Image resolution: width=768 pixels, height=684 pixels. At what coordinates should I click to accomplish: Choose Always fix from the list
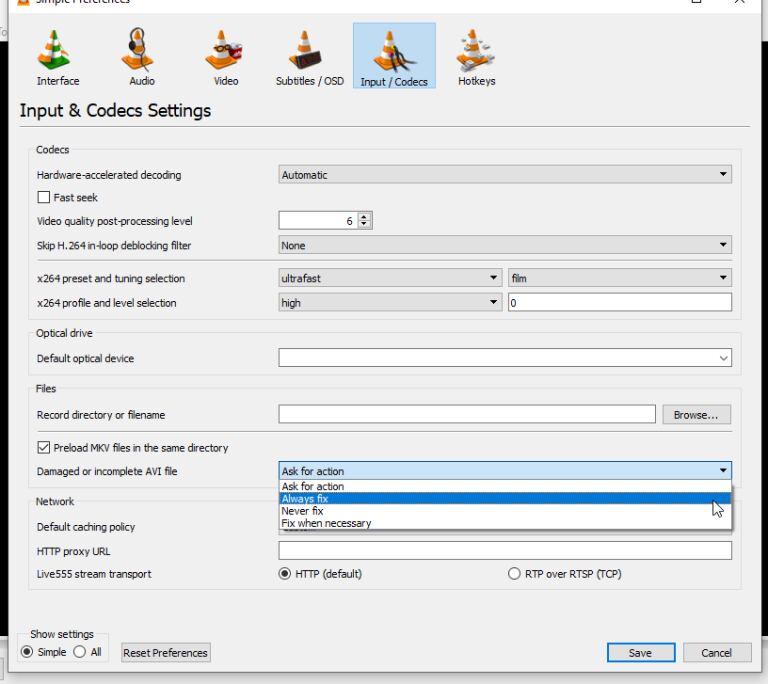pyautogui.click(x=305, y=499)
